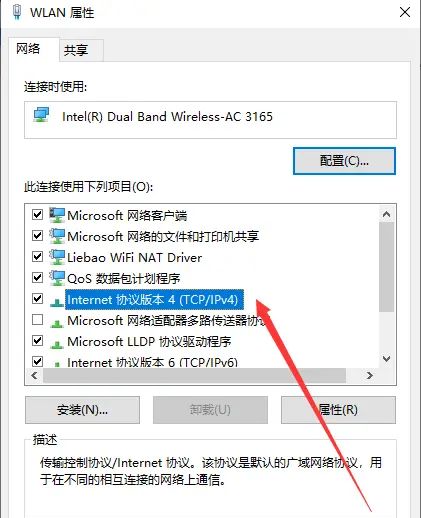Click the list scroll up arrow
This screenshot has height=518, width=421.
pos(387,214)
